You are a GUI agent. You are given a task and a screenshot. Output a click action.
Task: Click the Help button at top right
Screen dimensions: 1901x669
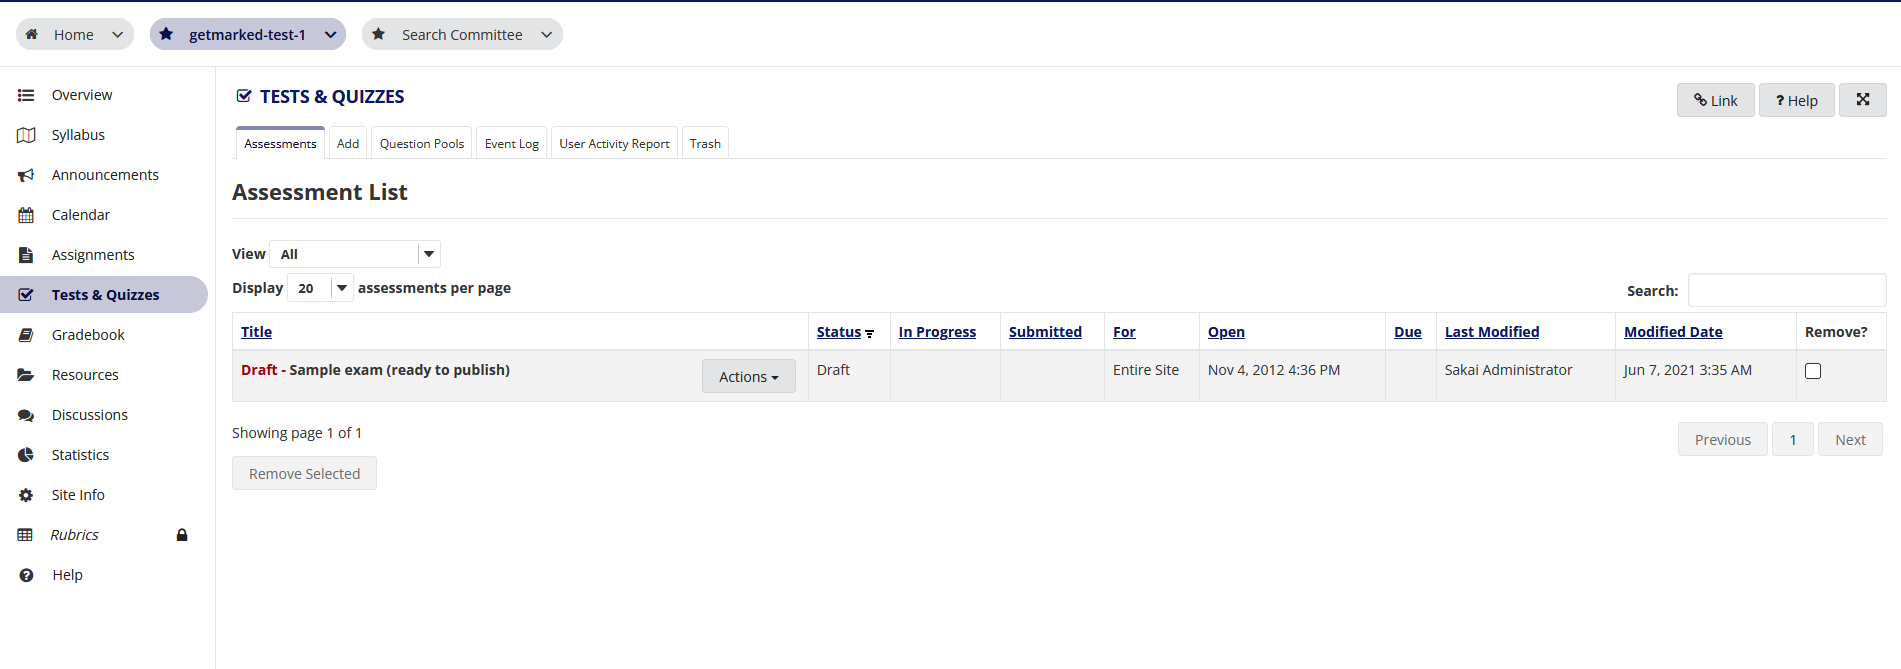1797,100
